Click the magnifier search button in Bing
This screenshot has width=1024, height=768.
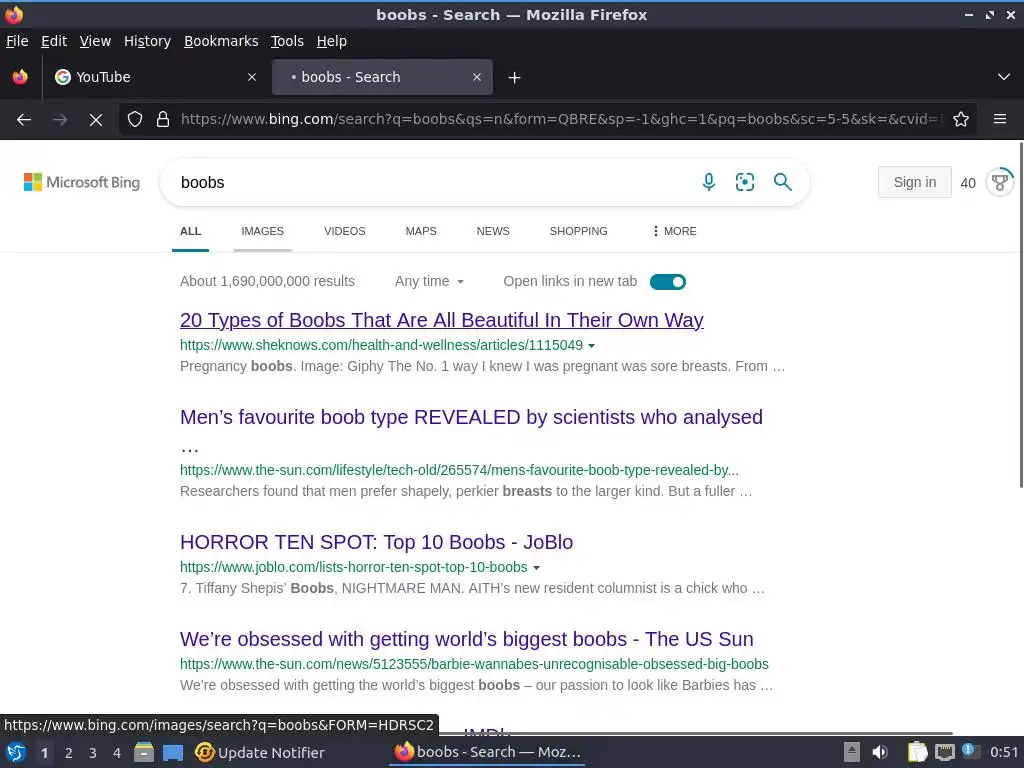point(782,182)
